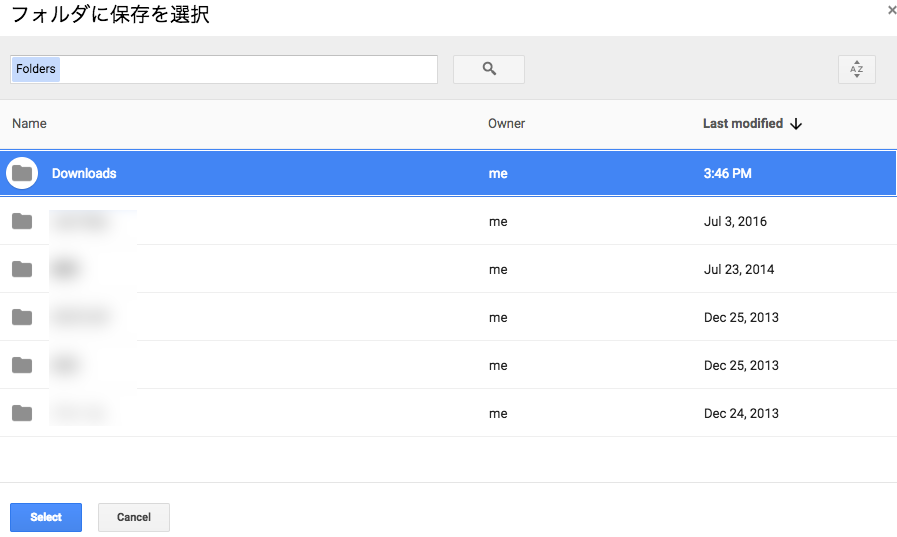Image resolution: width=897 pixels, height=537 pixels.
Task: Sort folders by Name column header
Action: [29, 124]
